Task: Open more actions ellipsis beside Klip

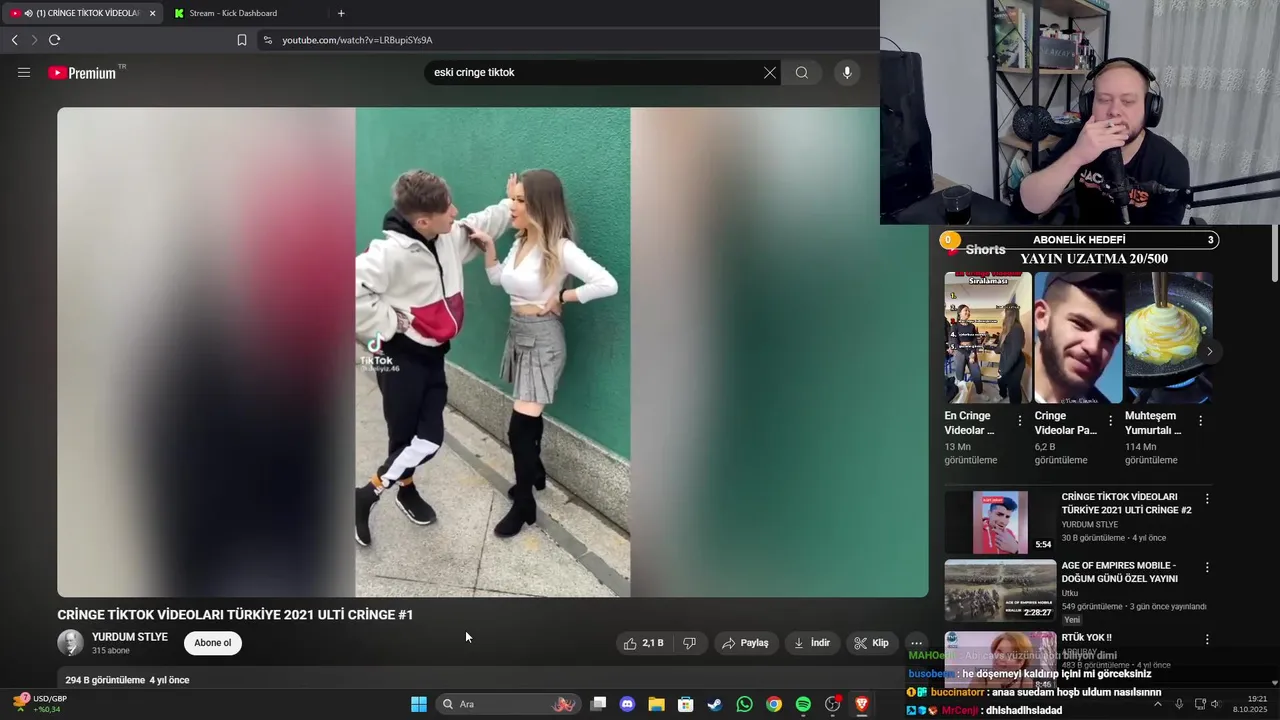Action: (916, 643)
